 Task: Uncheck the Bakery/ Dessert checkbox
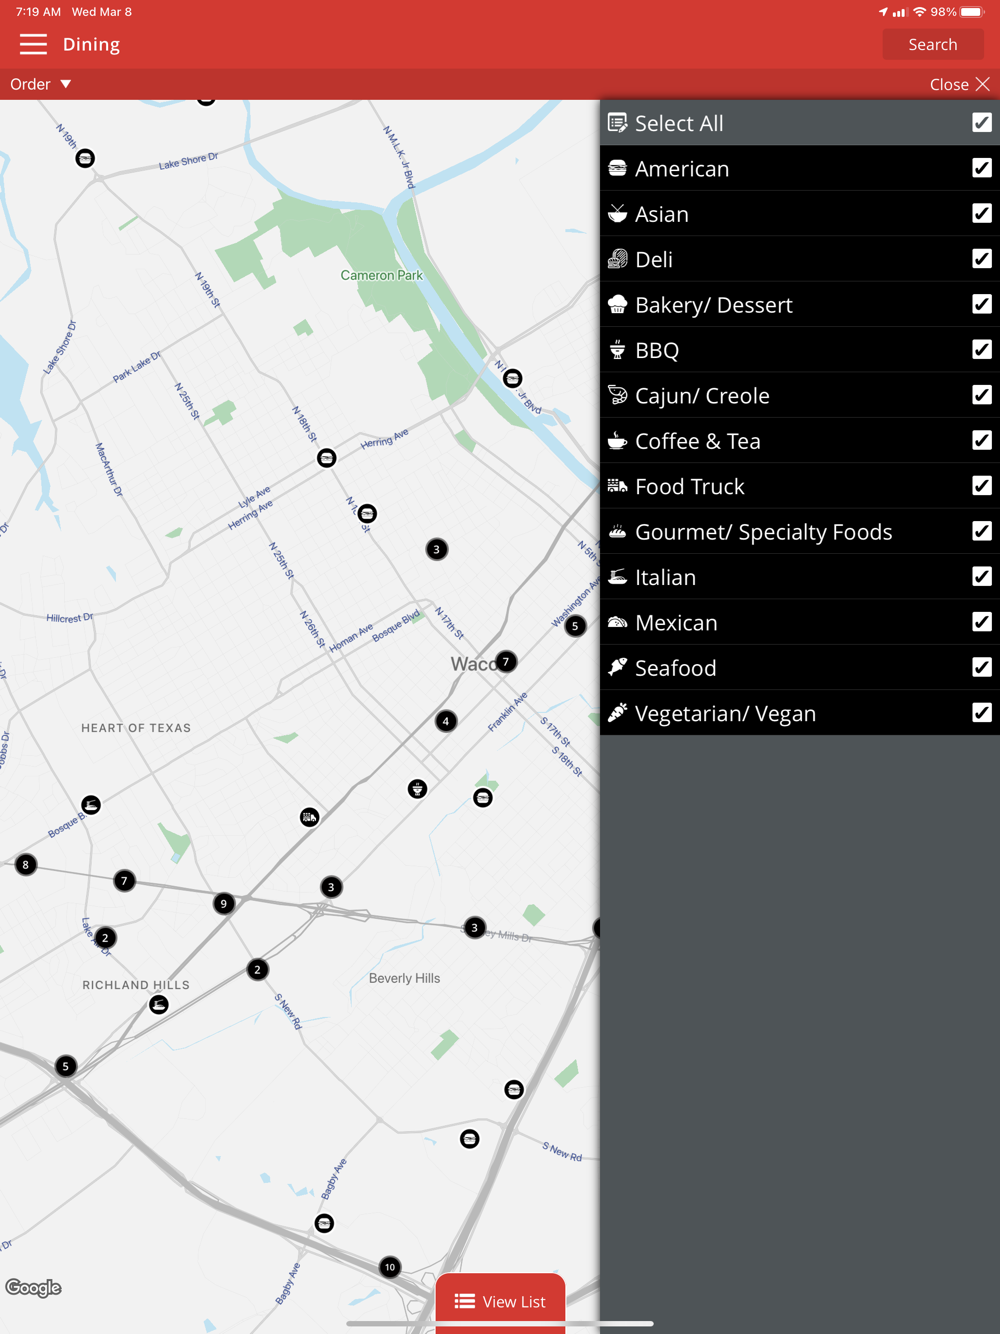pyautogui.click(x=982, y=304)
